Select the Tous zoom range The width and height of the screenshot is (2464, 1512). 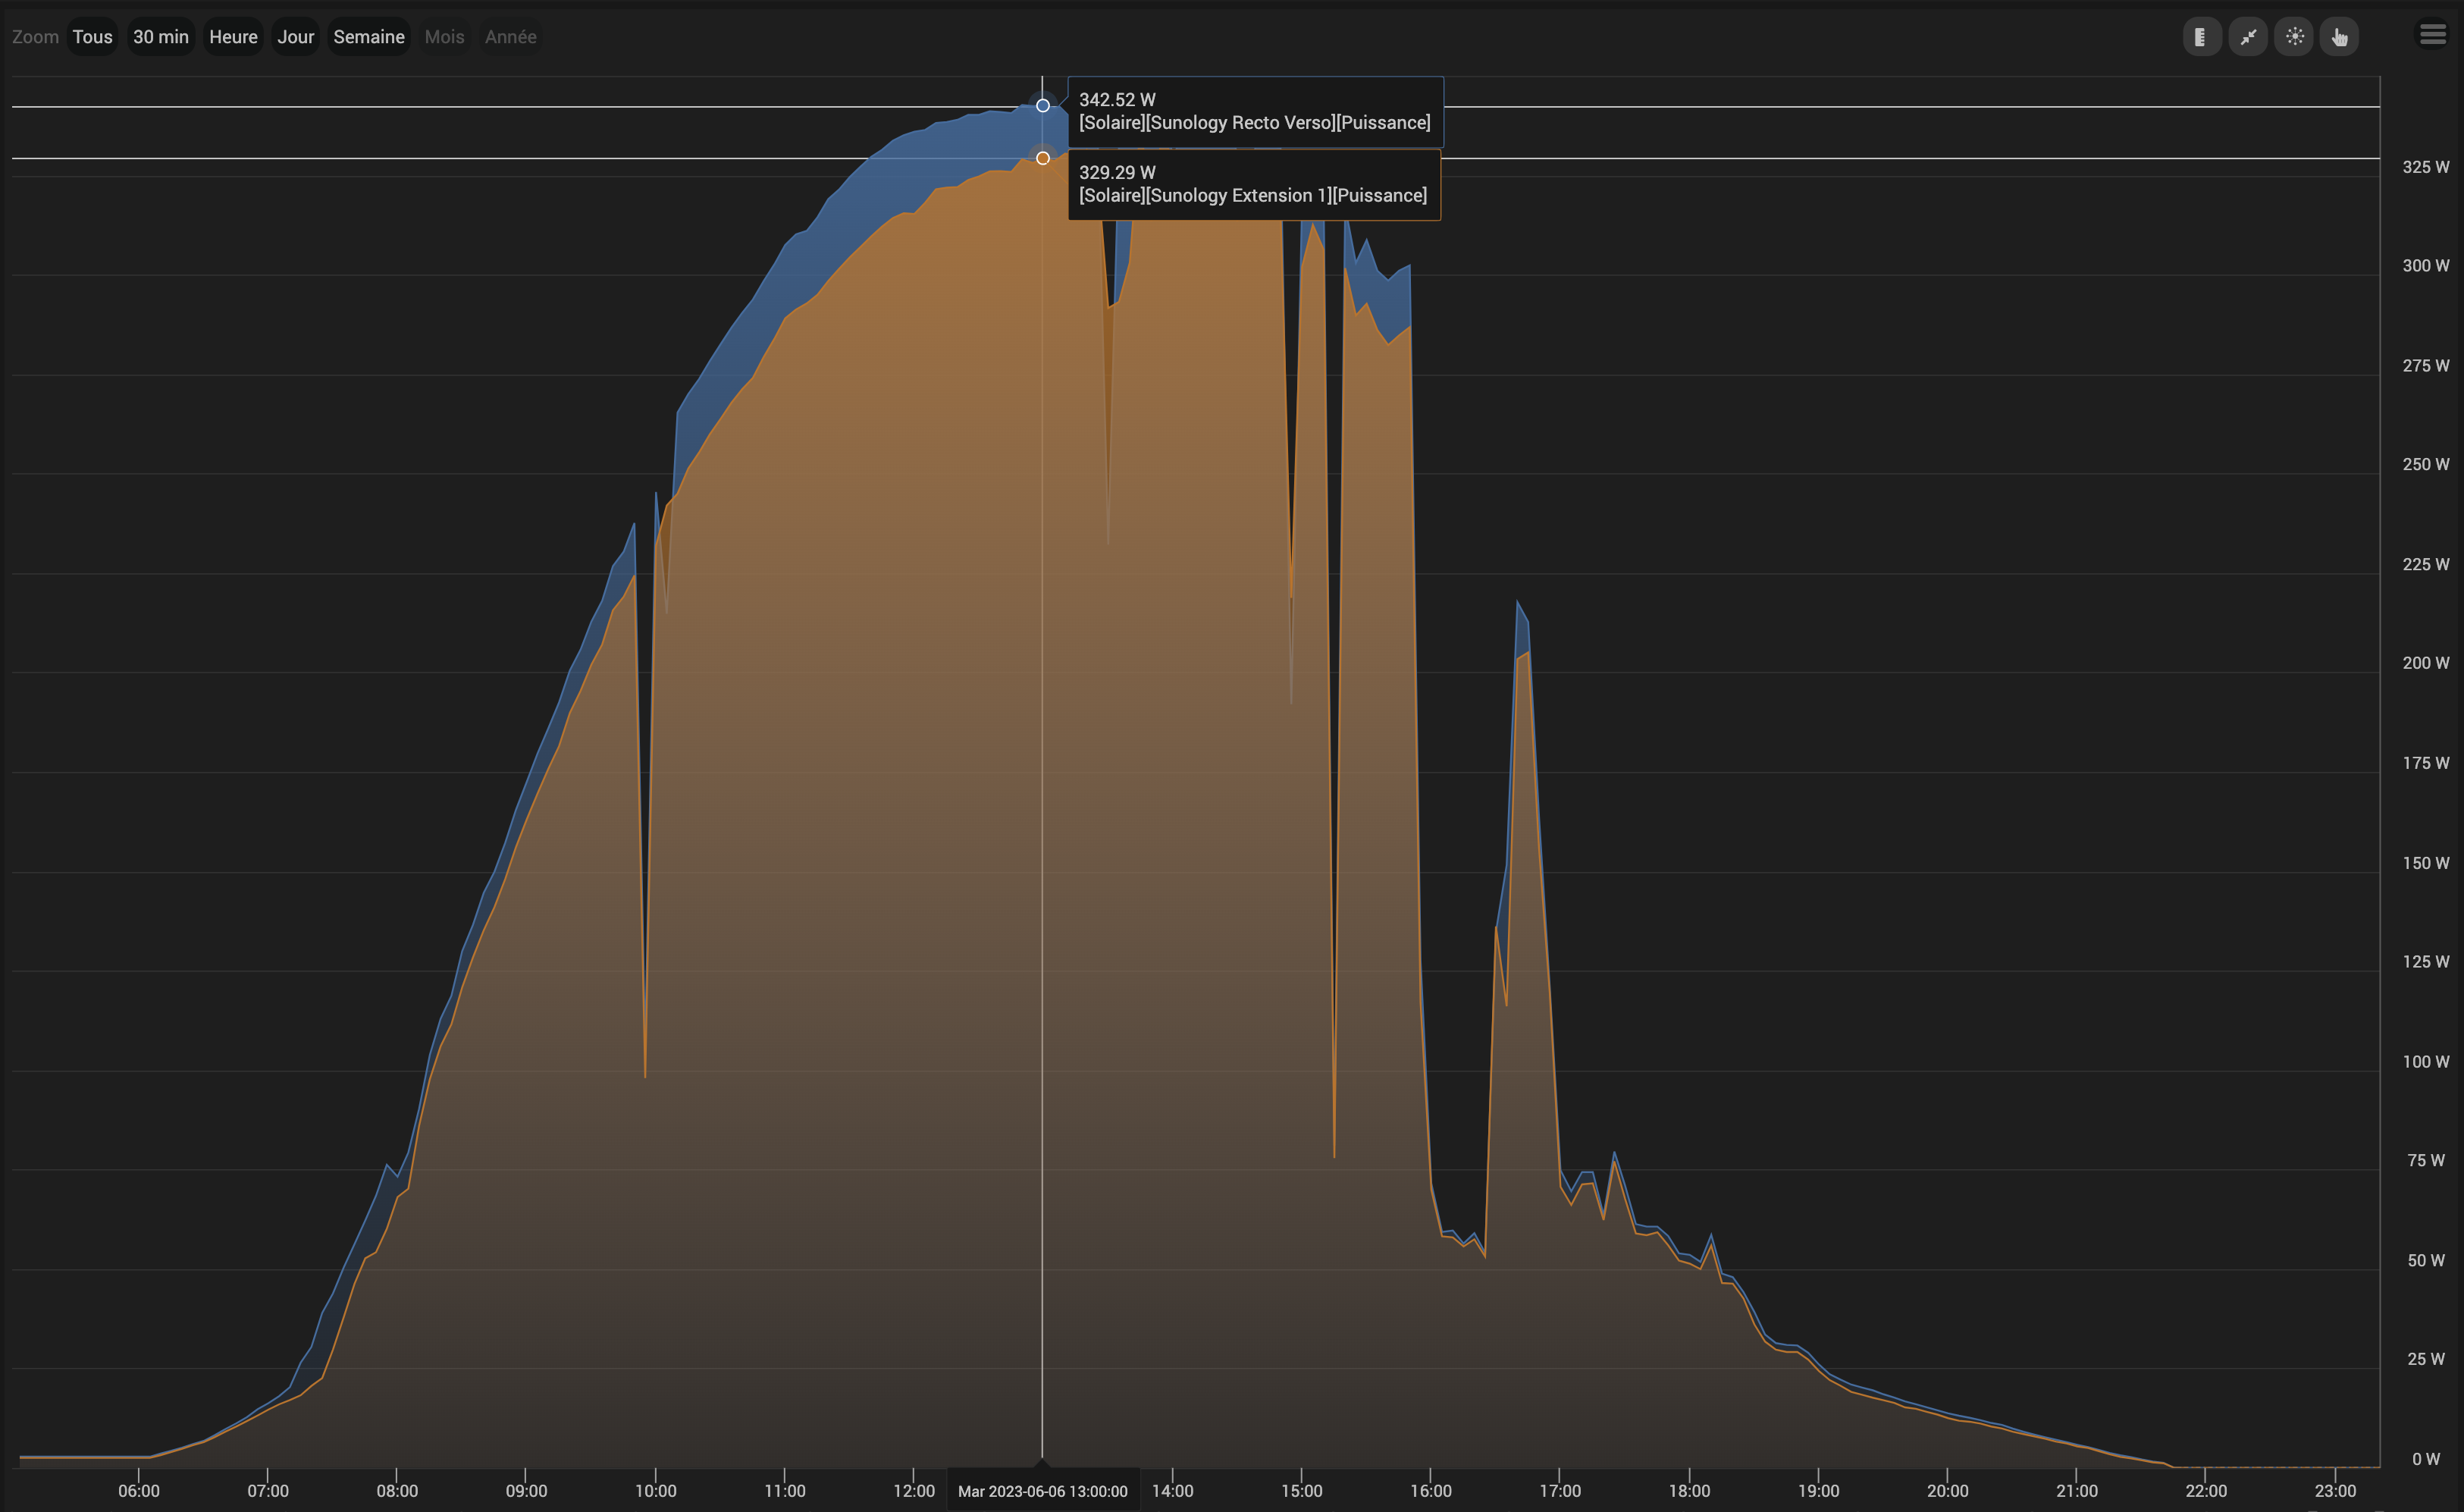tap(92, 37)
